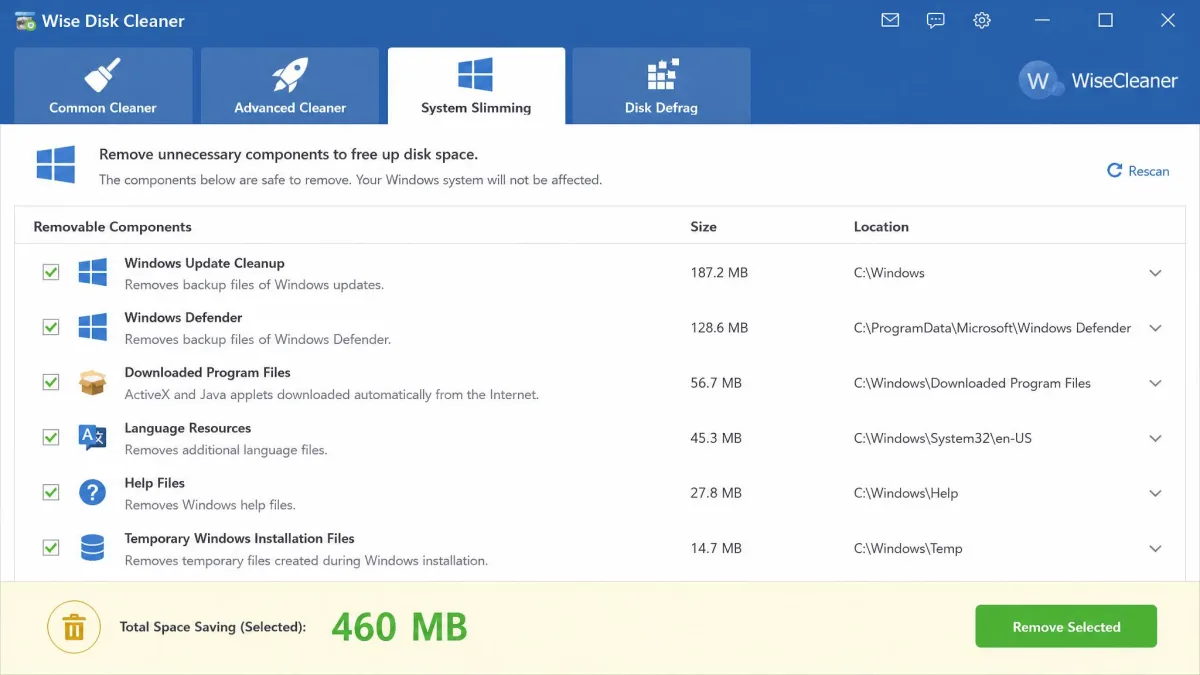
Task: Toggle Language Resources checkbox
Action: coord(50,437)
